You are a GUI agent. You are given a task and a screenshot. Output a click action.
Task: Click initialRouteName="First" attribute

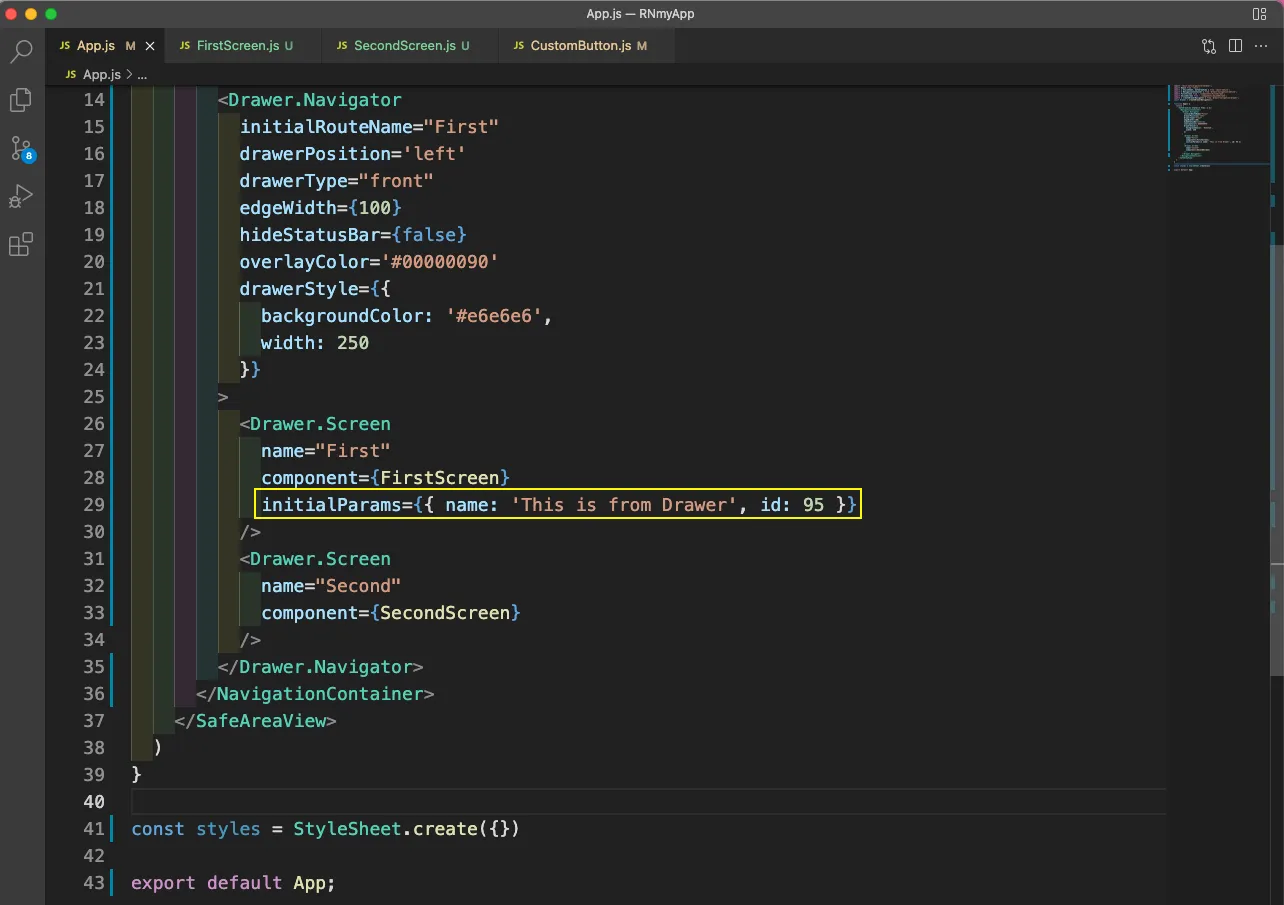[369, 127]
